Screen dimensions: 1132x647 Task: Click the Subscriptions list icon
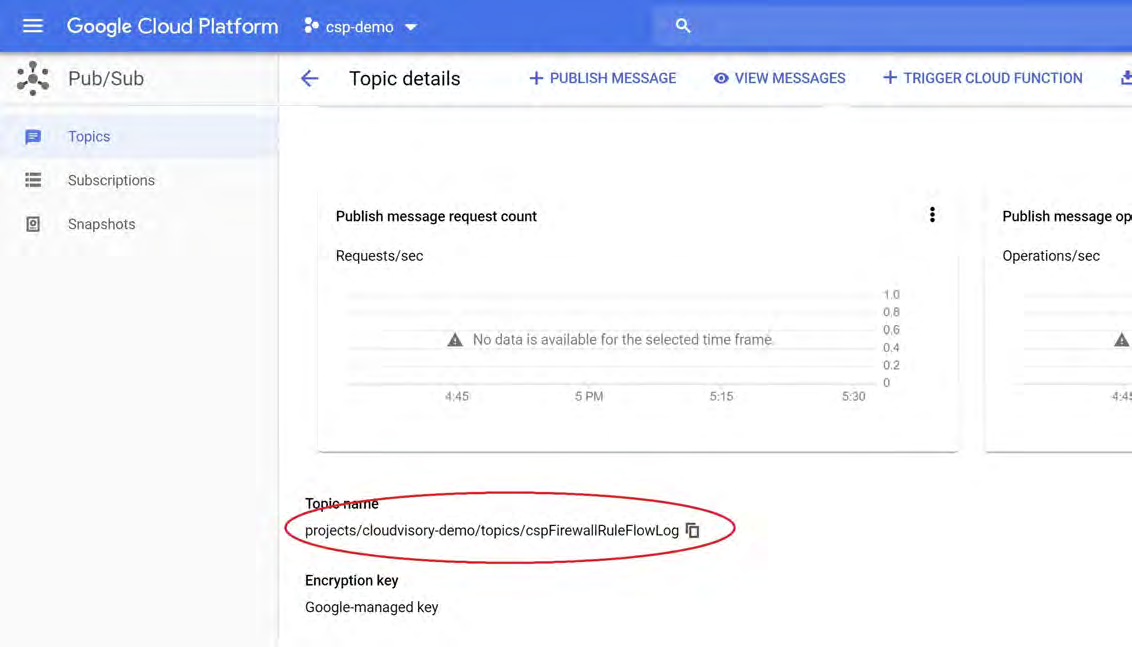tap(32, 180)
